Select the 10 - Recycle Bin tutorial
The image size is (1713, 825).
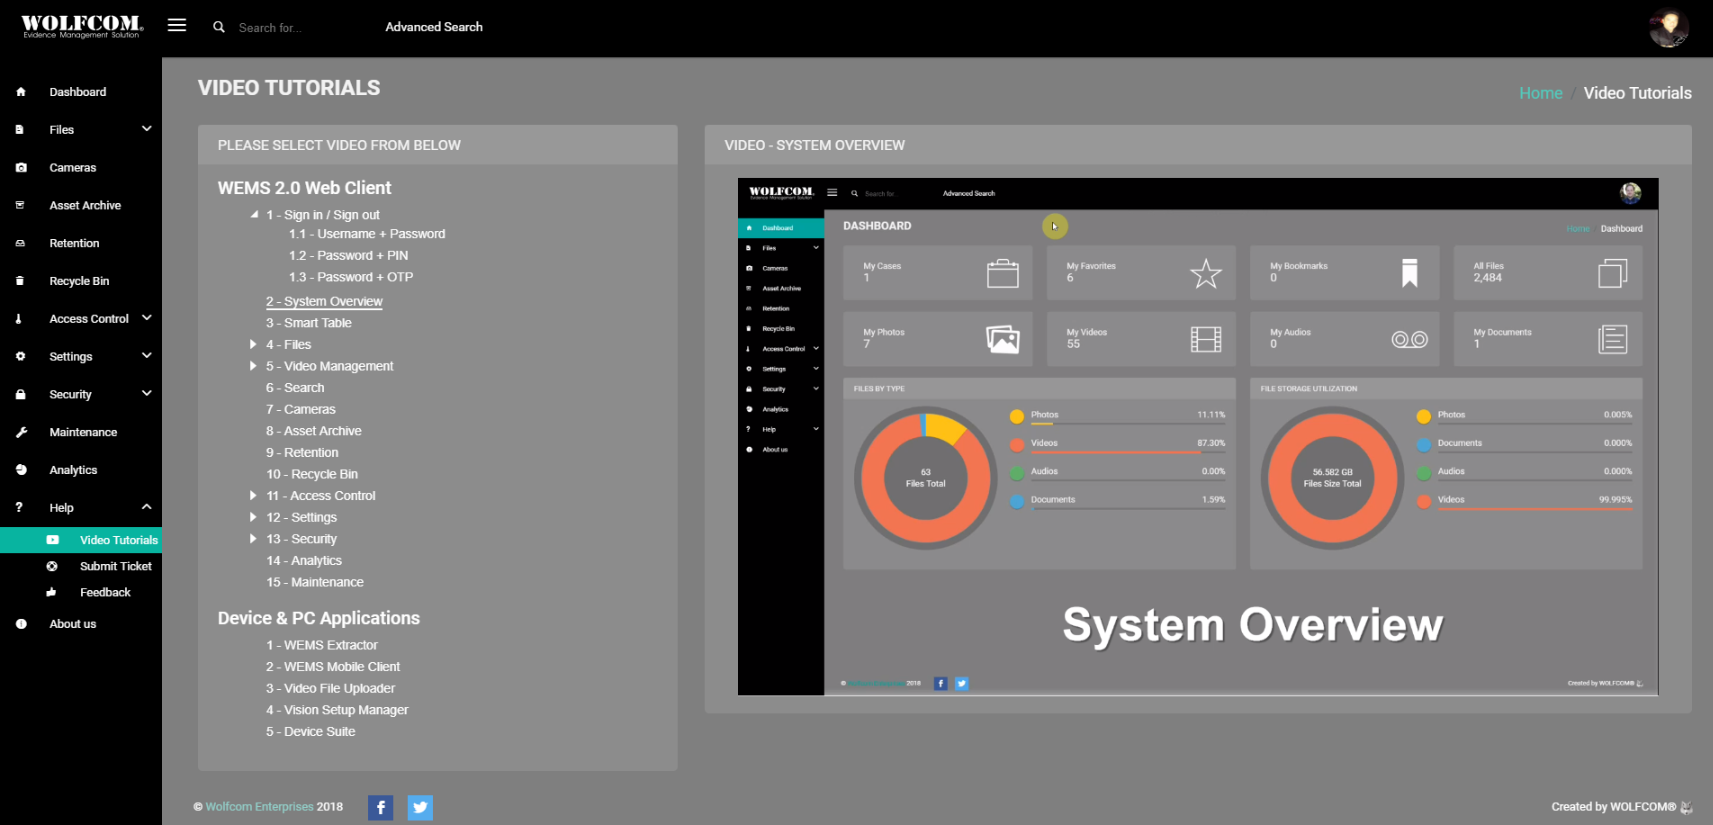pos(312,474)
